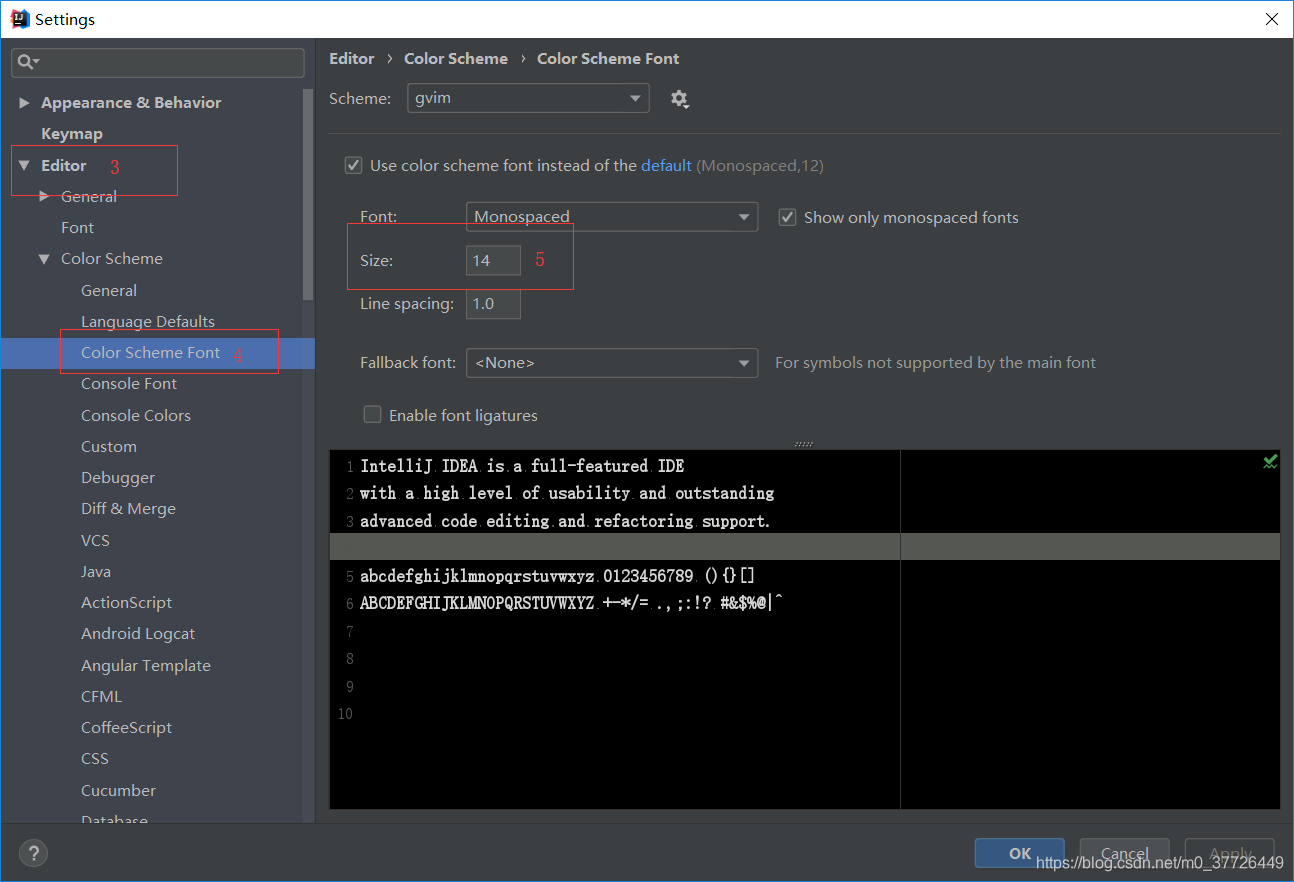Open the Fallback font dropdown
This screenshot has width=1294, height=882.
coord(612,362)
